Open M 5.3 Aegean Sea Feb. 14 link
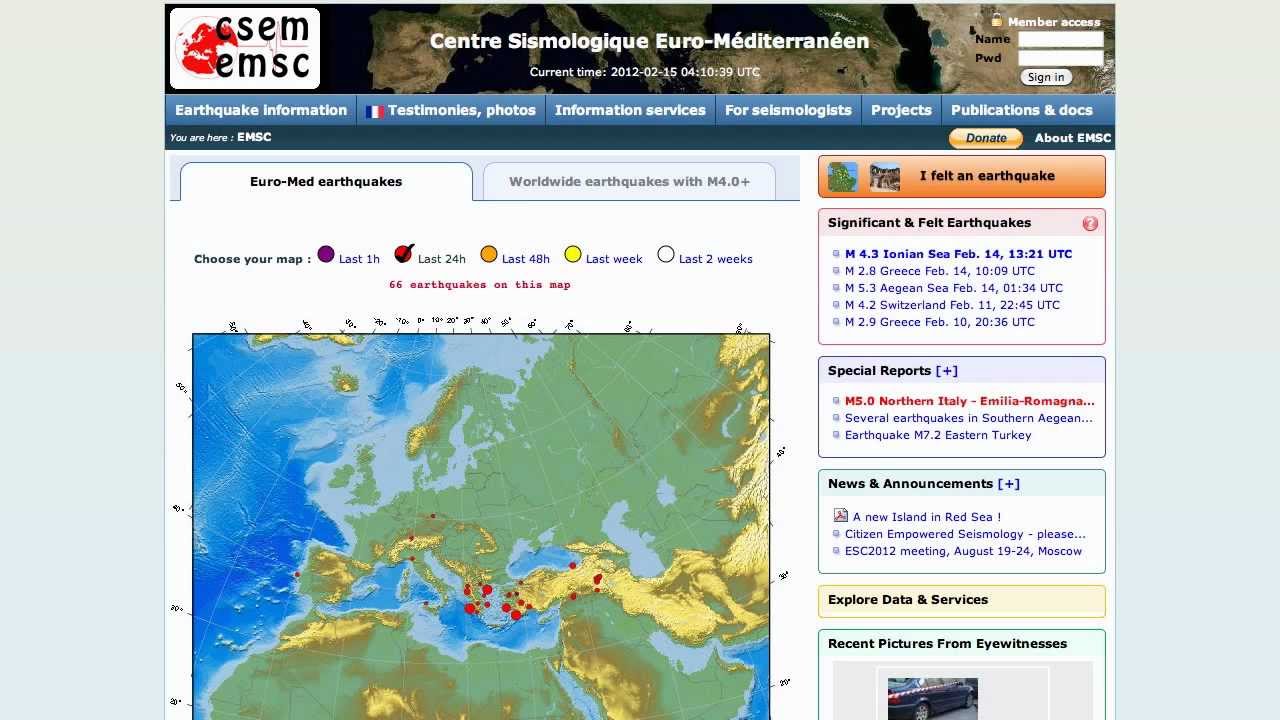 point(954,288)
